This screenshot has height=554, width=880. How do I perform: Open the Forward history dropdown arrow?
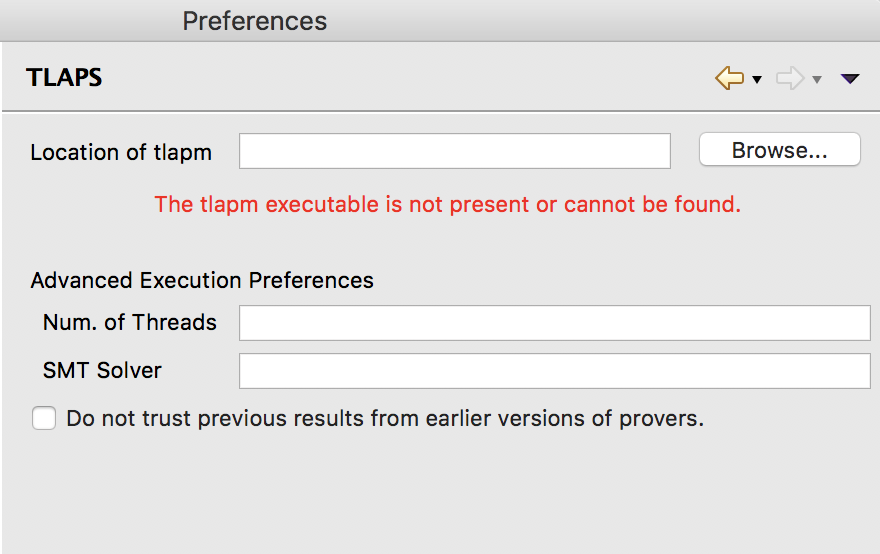coord(817,80)
